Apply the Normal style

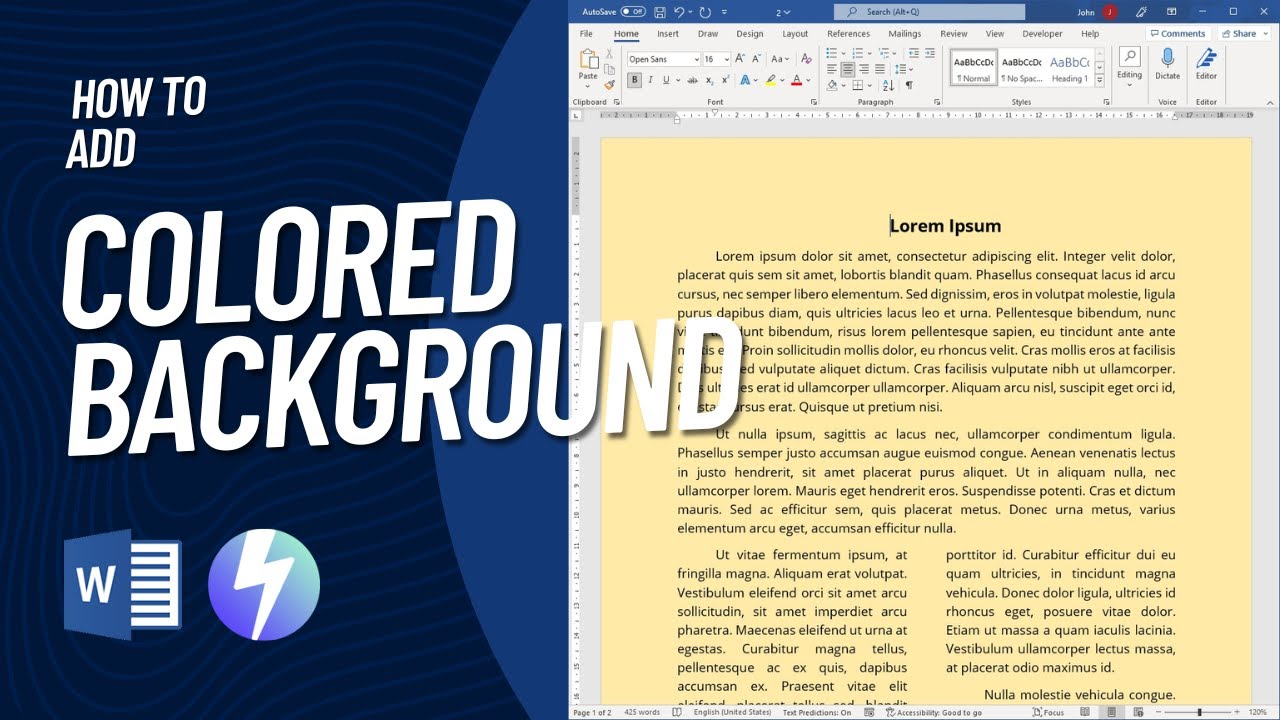click(x=973, y=68)
